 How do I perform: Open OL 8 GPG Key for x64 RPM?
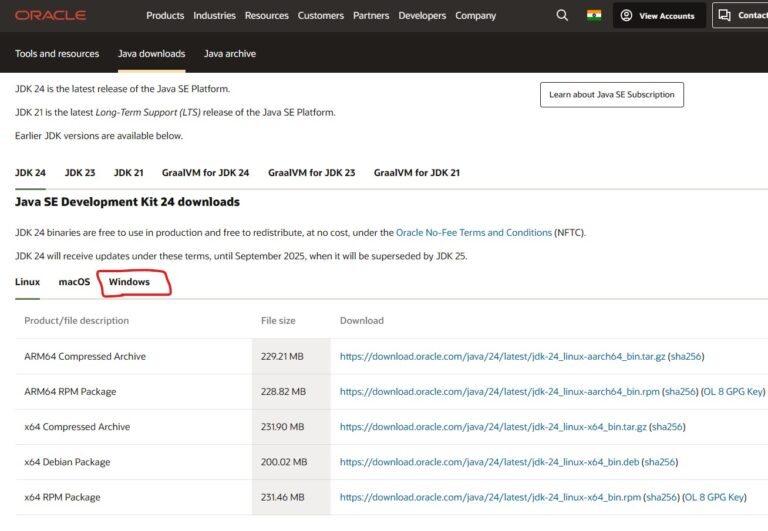tap(714, 497)
